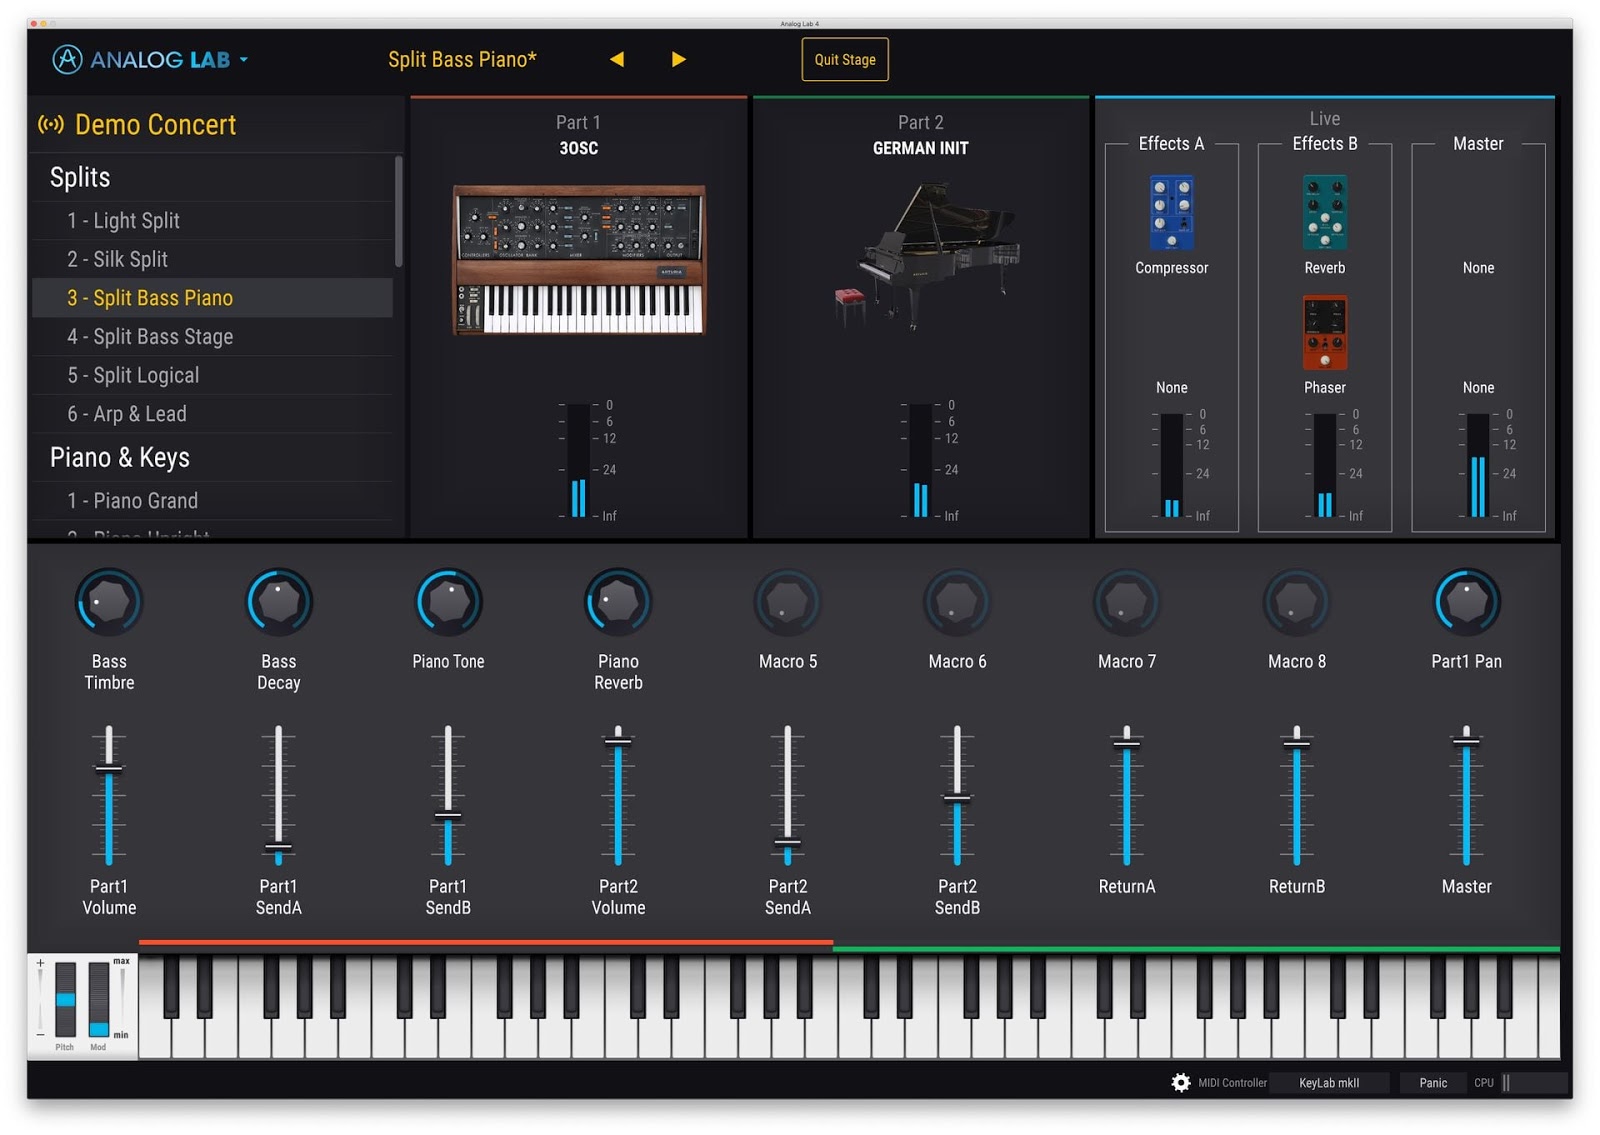Click the Master level meter in Live panel
Viewport: 1600px width, 1135px height.
[x=1477, y=465]
